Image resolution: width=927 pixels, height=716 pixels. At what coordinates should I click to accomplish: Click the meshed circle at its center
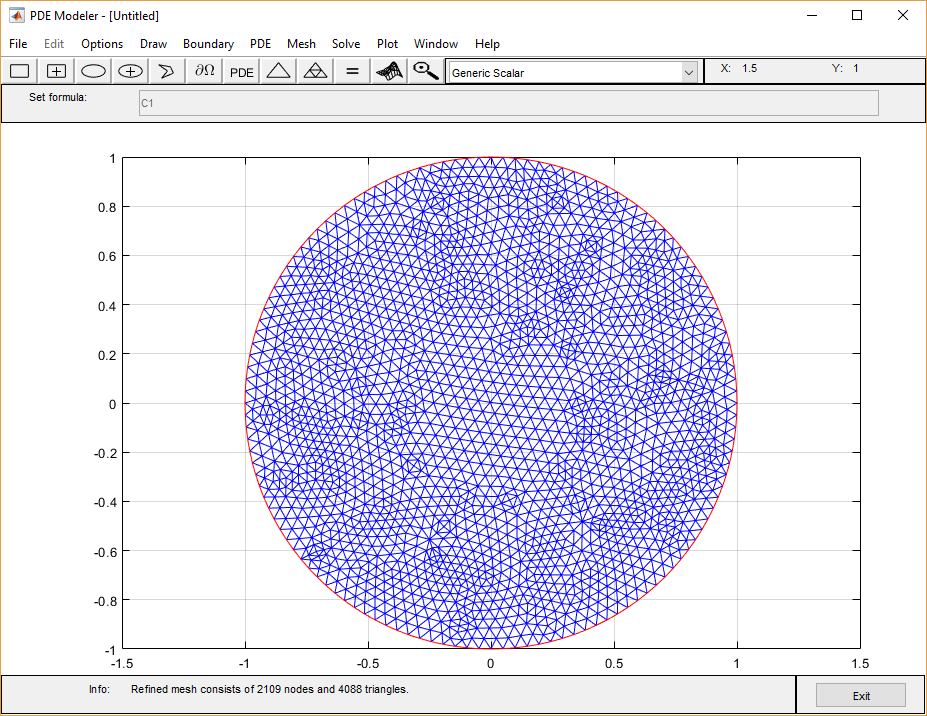click(x=491, y=404)
